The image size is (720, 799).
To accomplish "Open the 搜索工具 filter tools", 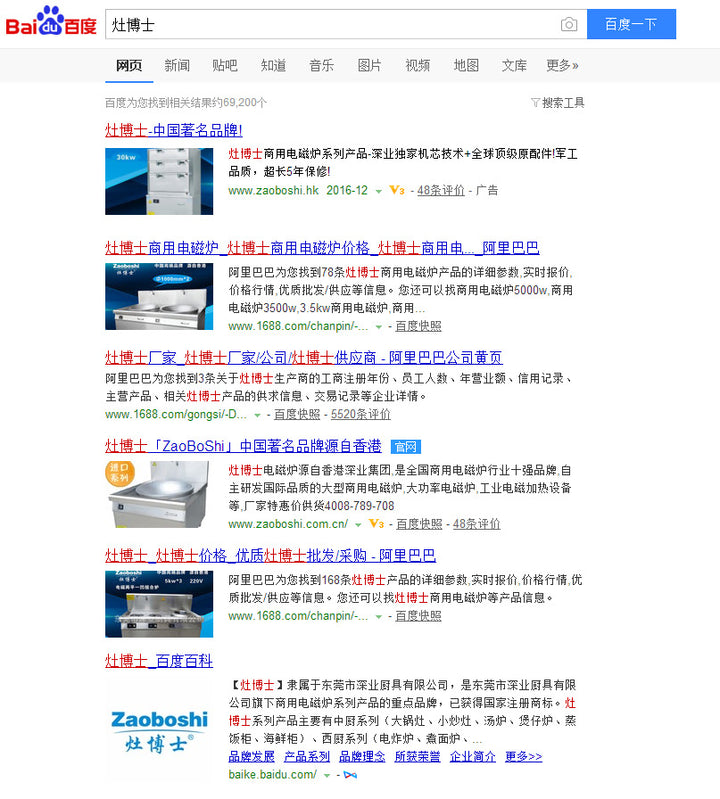I will pos(558,102).
